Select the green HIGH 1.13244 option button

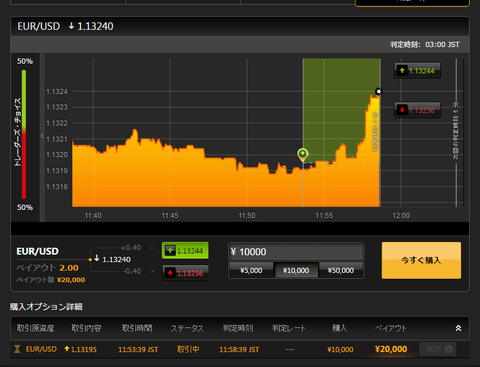[185, 251]
